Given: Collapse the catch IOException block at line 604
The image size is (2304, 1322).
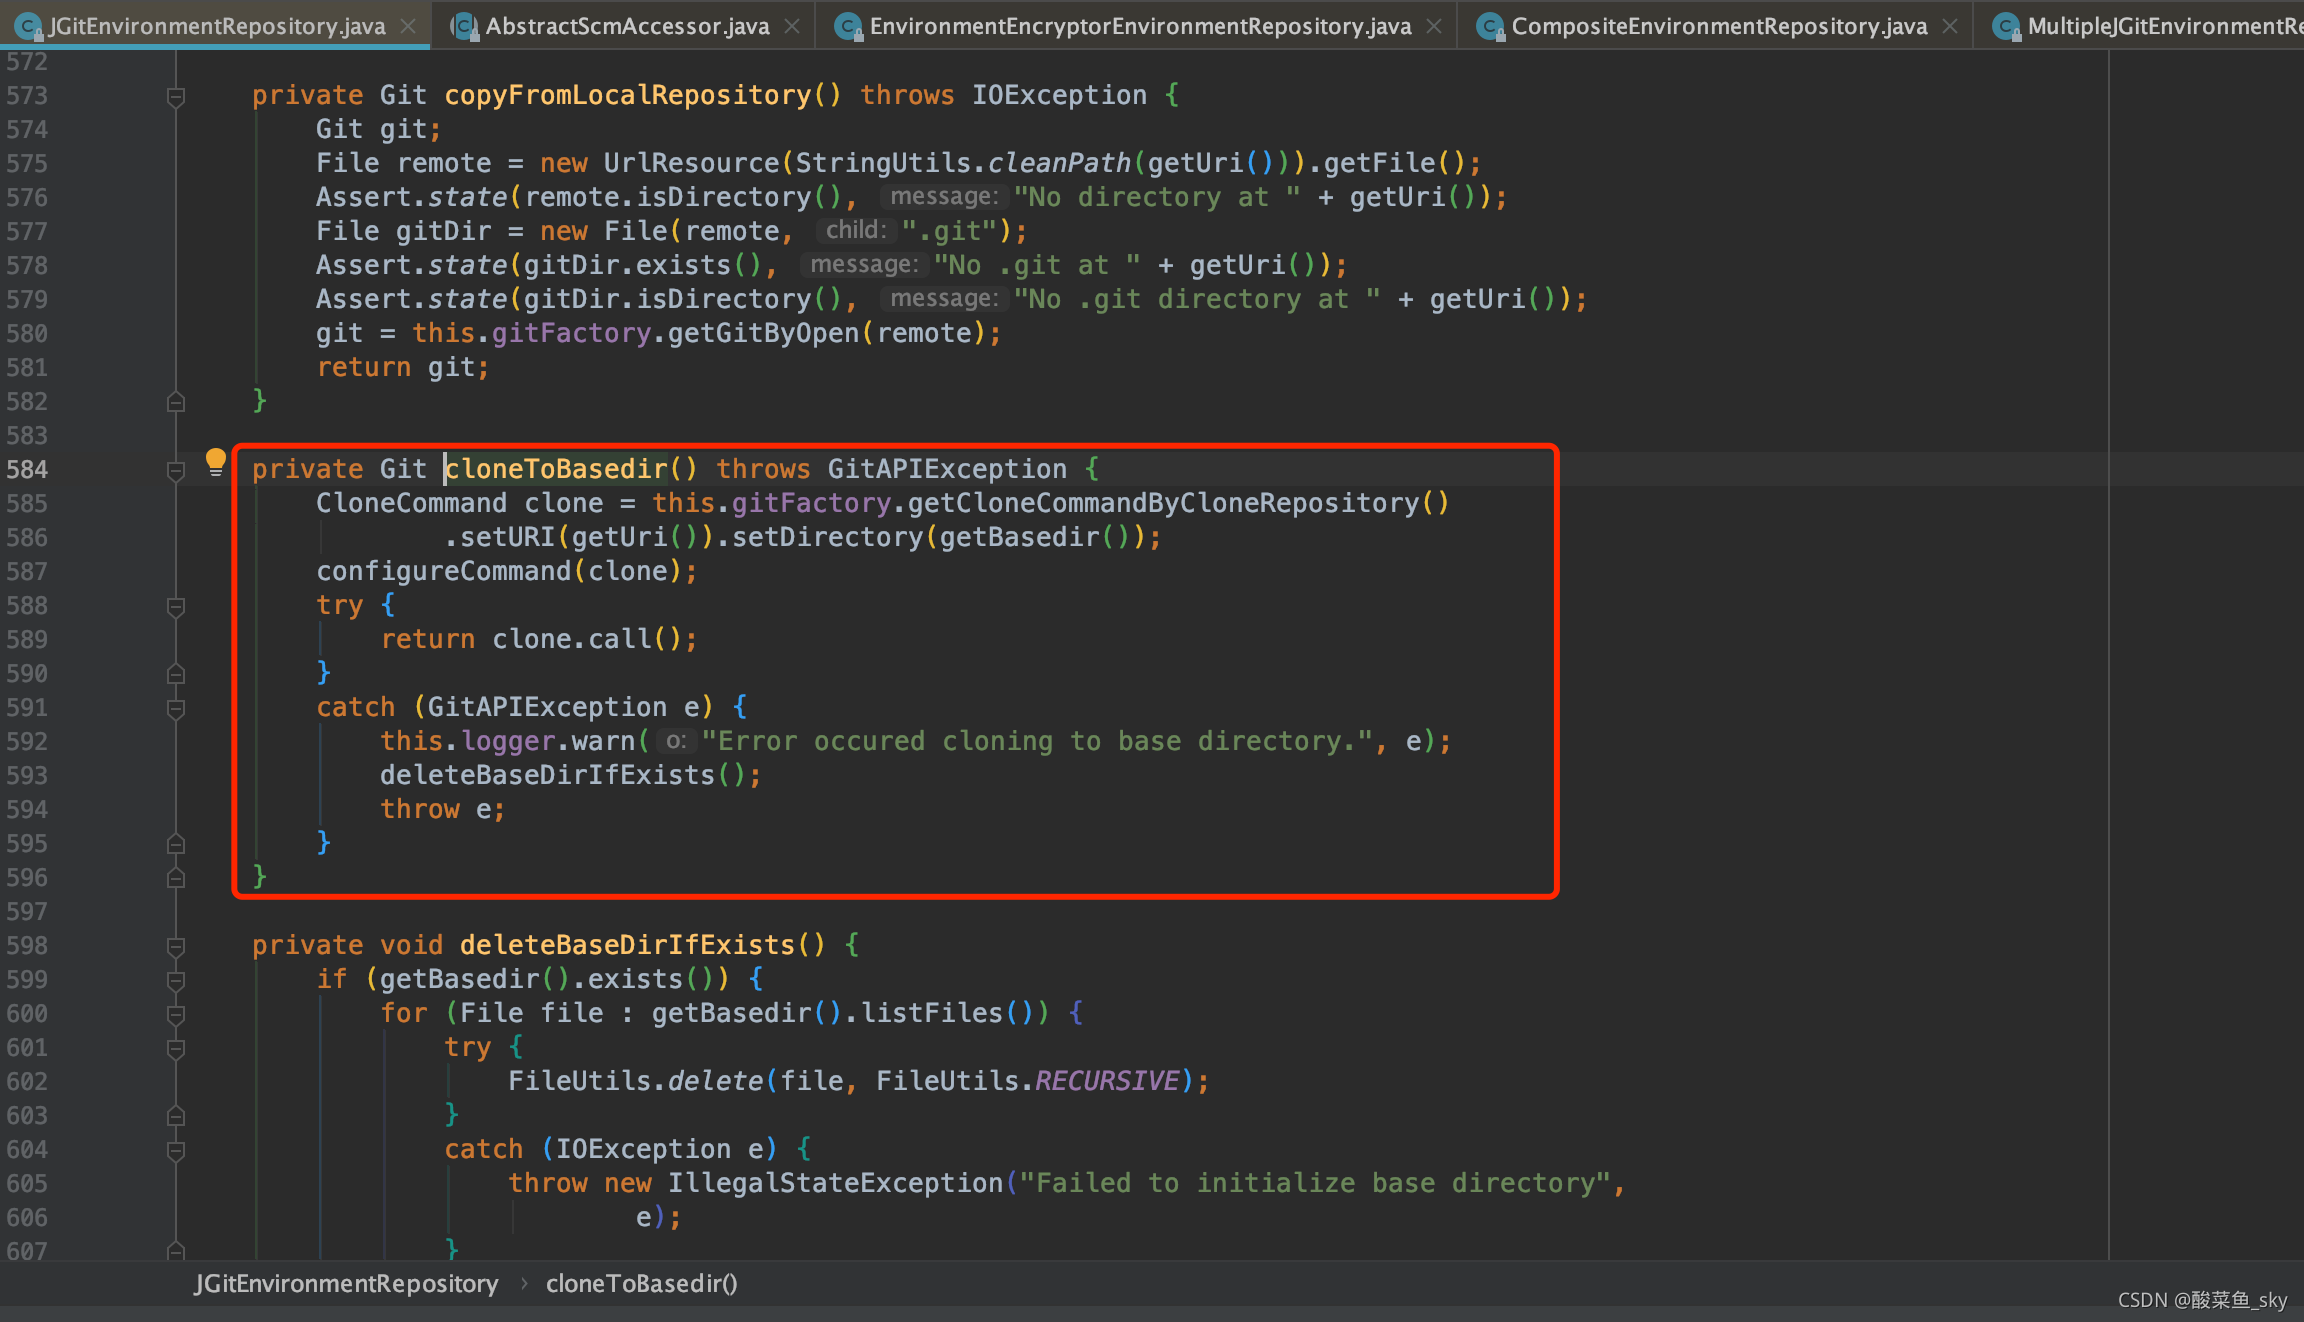Looking at the screenshot, I should point(176,1151).
